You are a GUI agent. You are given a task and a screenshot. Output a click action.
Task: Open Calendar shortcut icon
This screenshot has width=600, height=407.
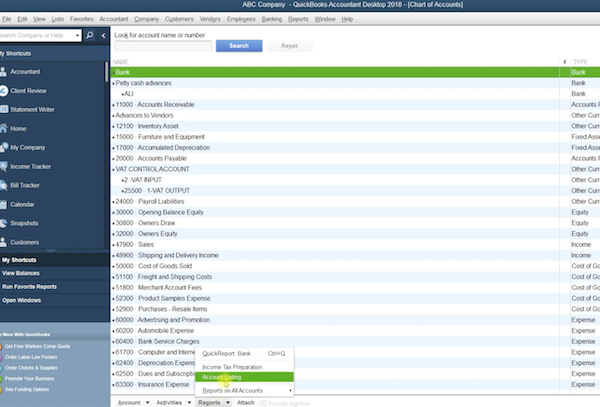(x=3, y=204)
